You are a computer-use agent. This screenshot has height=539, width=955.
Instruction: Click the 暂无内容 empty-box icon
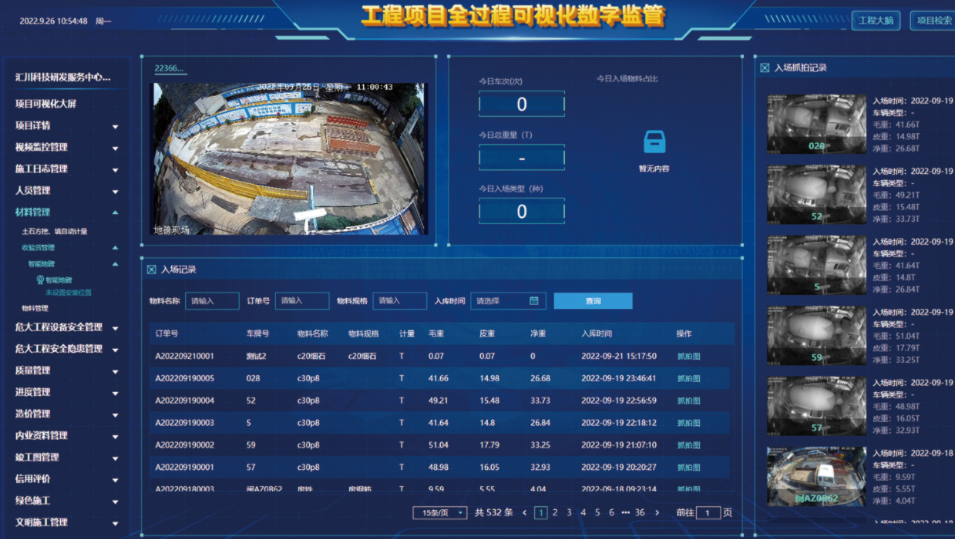click(654, 142)
